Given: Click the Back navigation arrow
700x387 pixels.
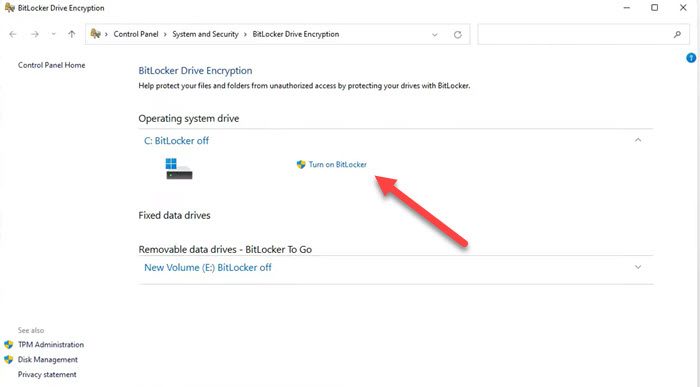Looking at the screenshot, I should [x=13, y=34].
